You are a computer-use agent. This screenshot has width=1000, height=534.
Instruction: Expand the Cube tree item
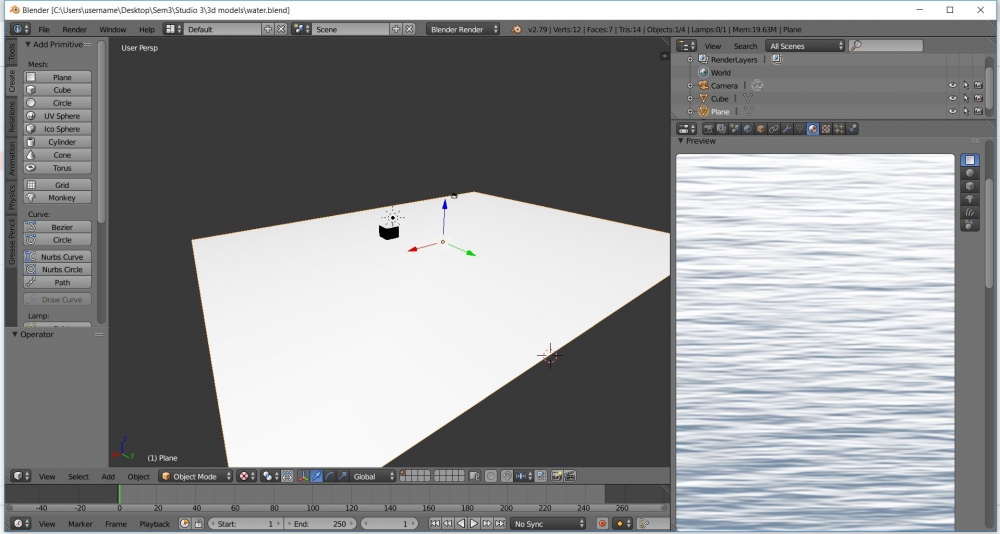pos(690,99)
